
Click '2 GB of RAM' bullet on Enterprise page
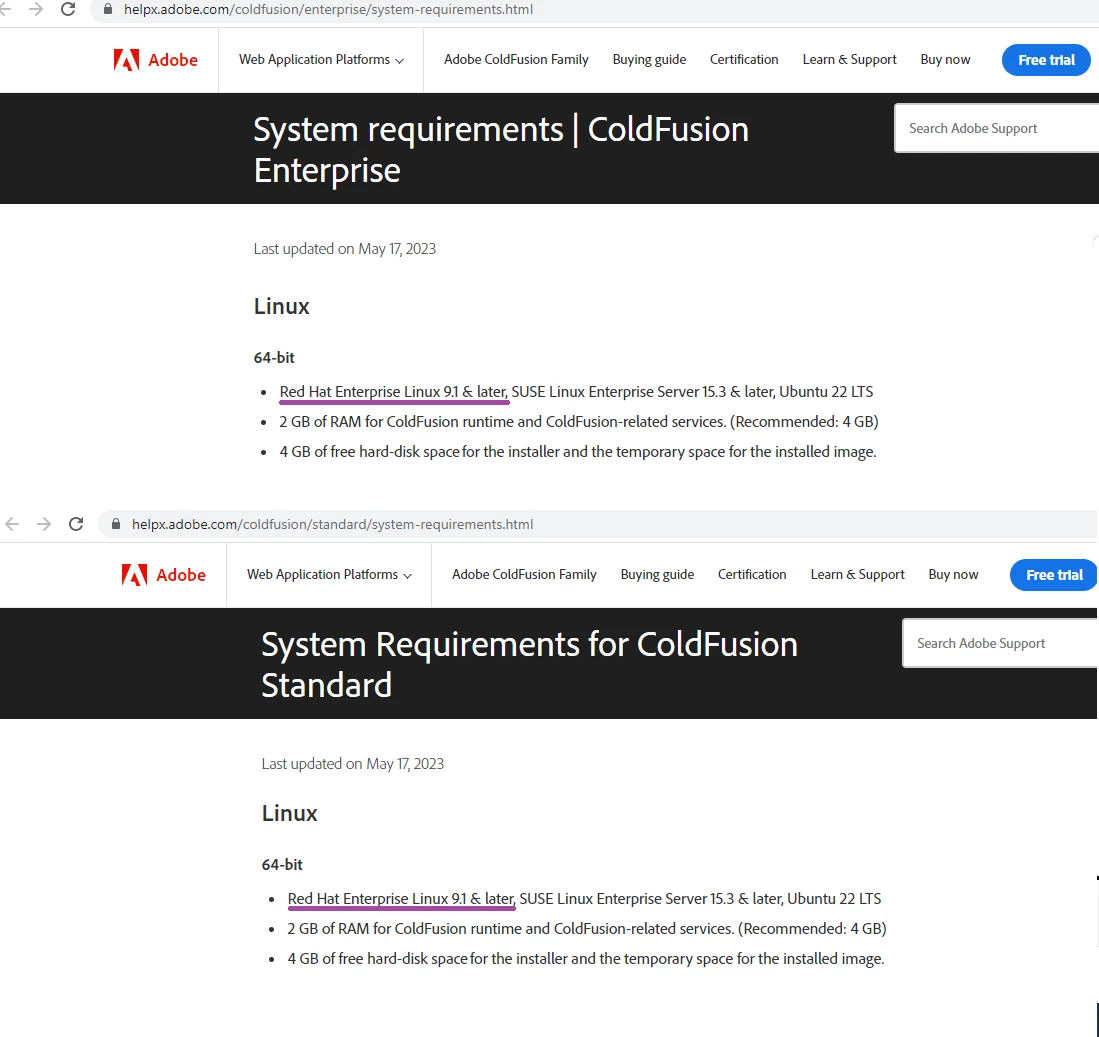578,422
